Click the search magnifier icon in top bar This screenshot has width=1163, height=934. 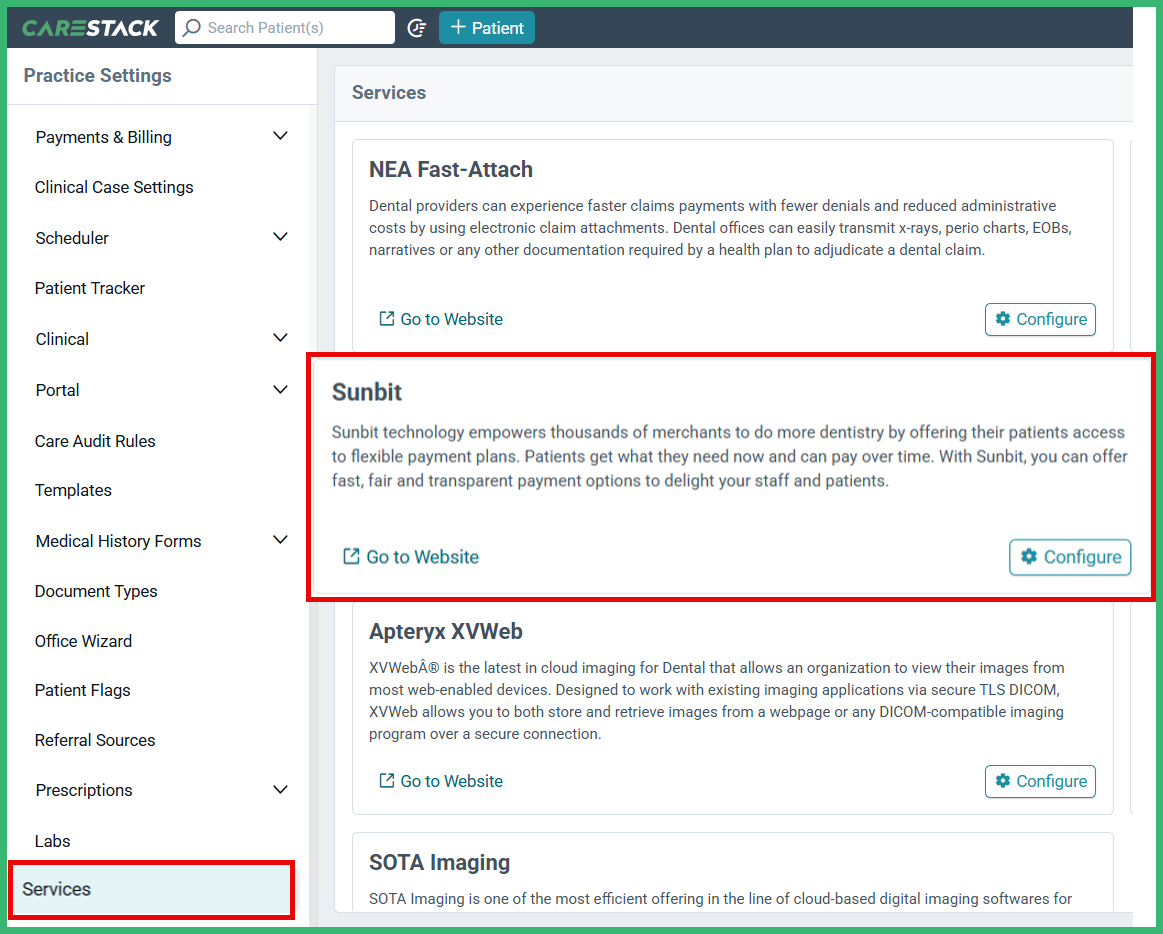[190, 27]
